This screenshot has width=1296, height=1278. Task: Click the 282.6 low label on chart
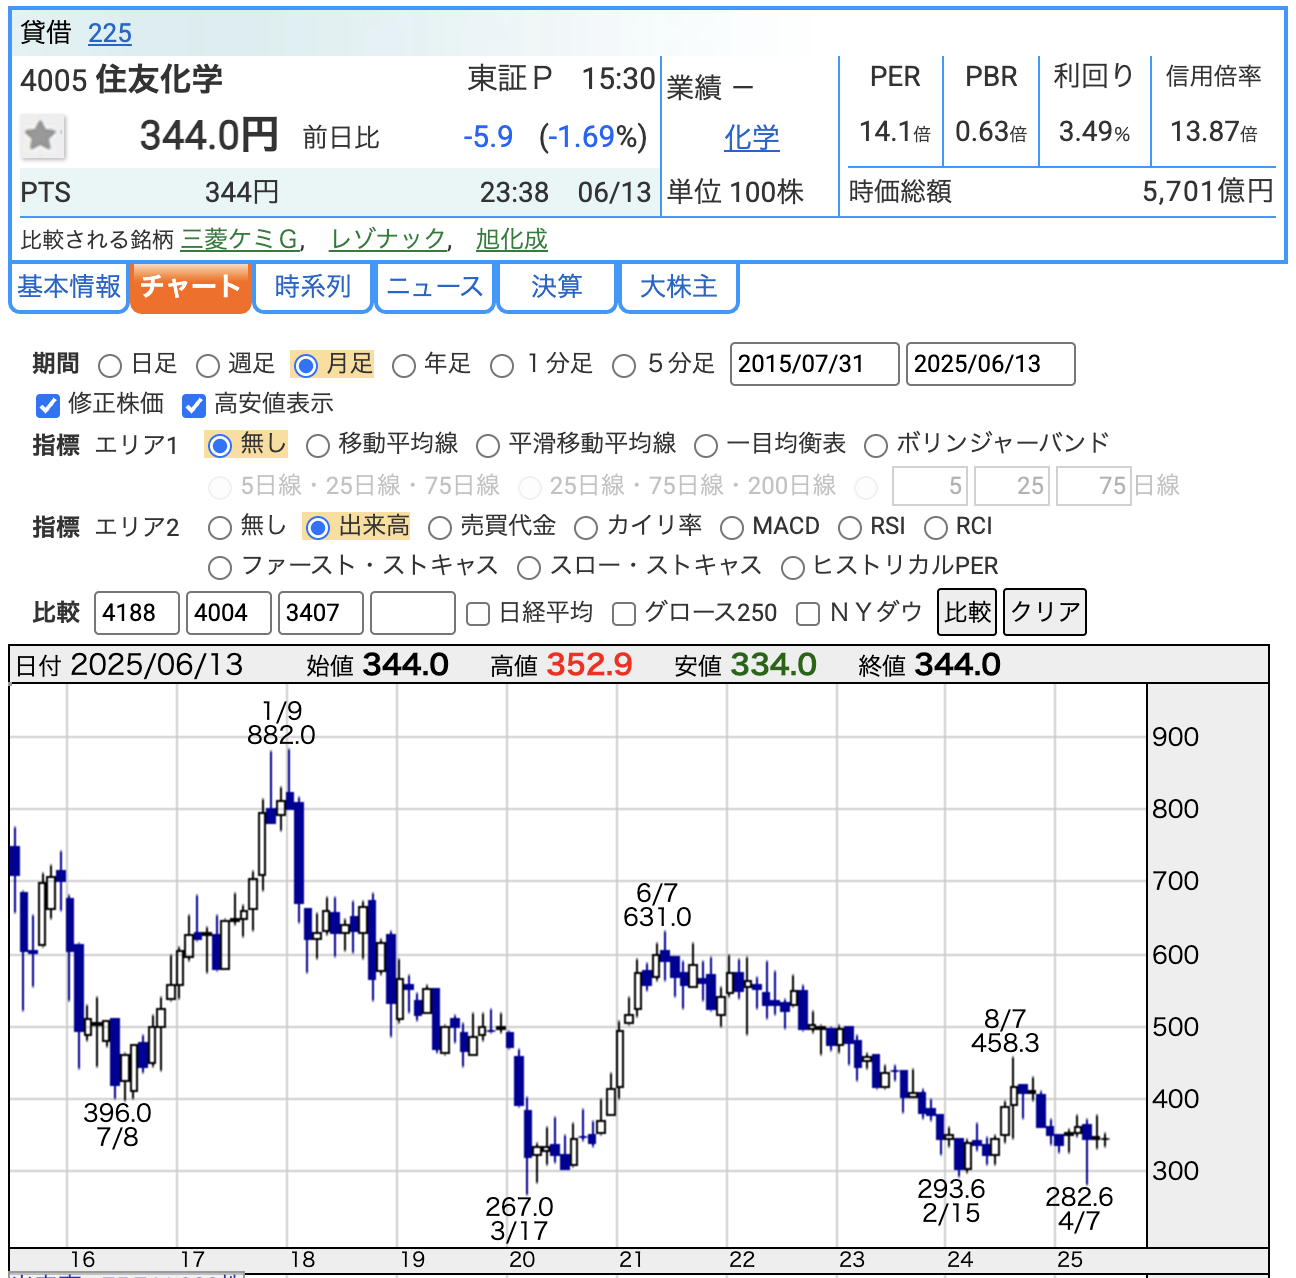(x=1079, y=1197)
